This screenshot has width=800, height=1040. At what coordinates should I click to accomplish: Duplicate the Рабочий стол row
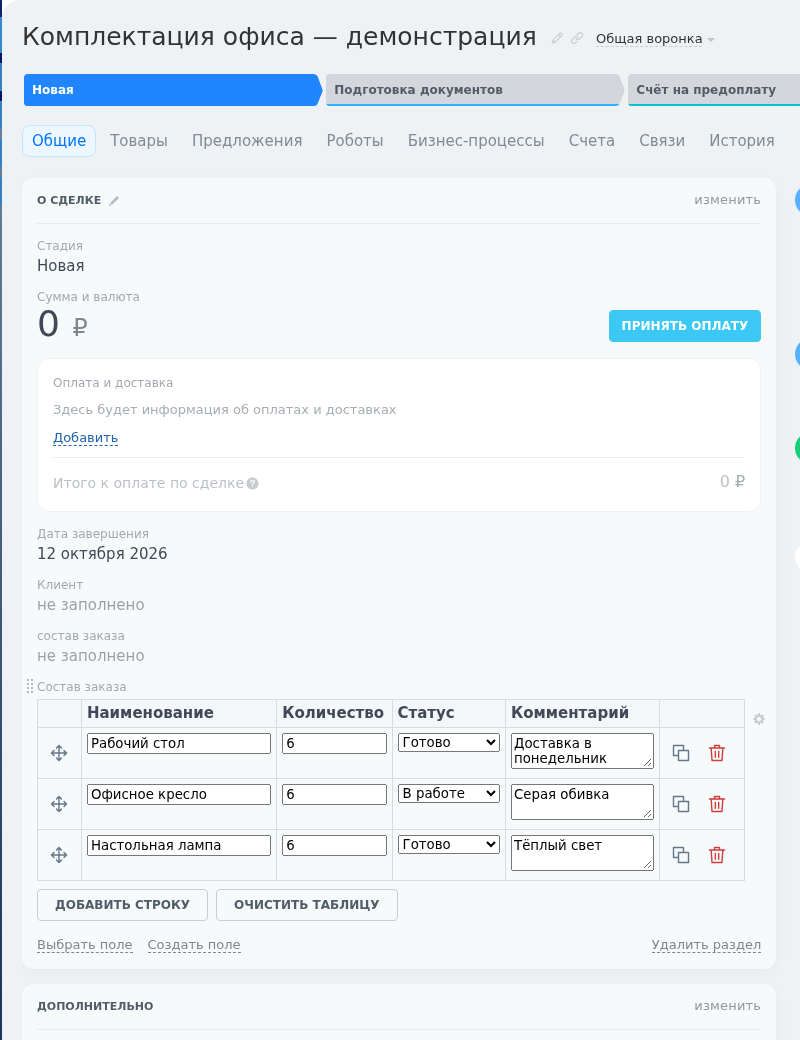click(681, 753)
